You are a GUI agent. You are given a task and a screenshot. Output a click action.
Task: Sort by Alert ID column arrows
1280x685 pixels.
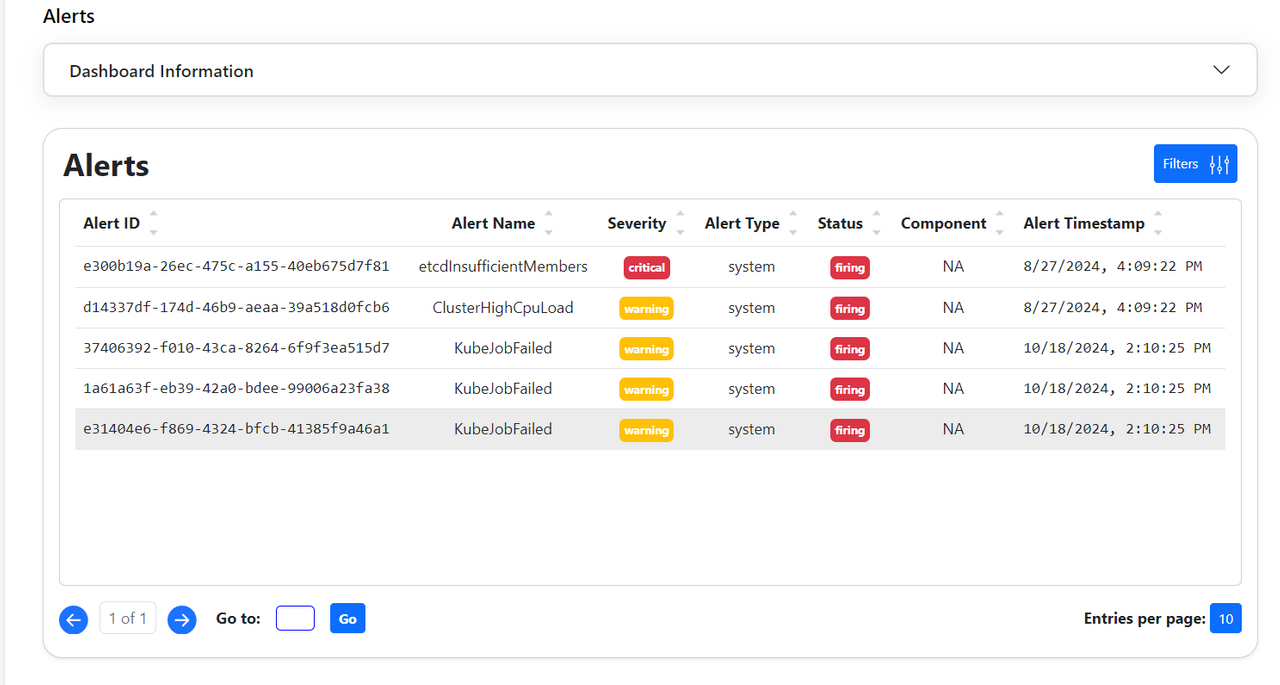153,223
